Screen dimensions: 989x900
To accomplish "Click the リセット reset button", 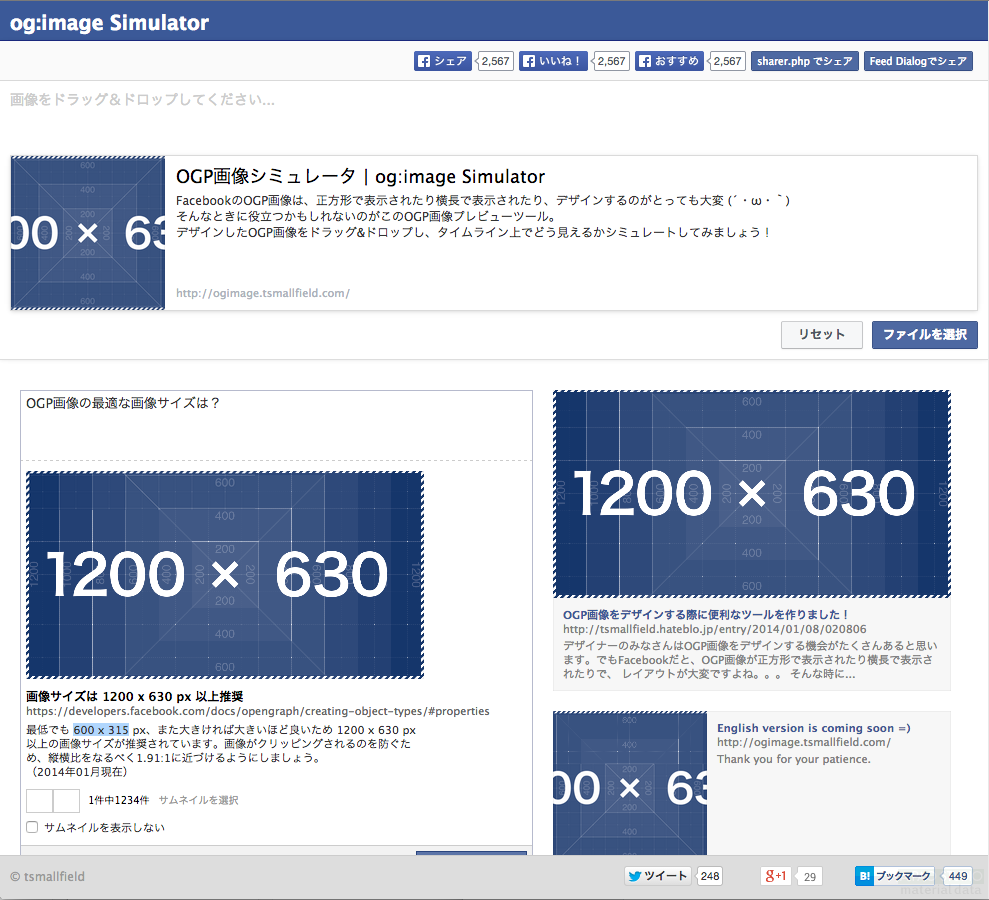I will pyautogui.click(x=821, y=335).
